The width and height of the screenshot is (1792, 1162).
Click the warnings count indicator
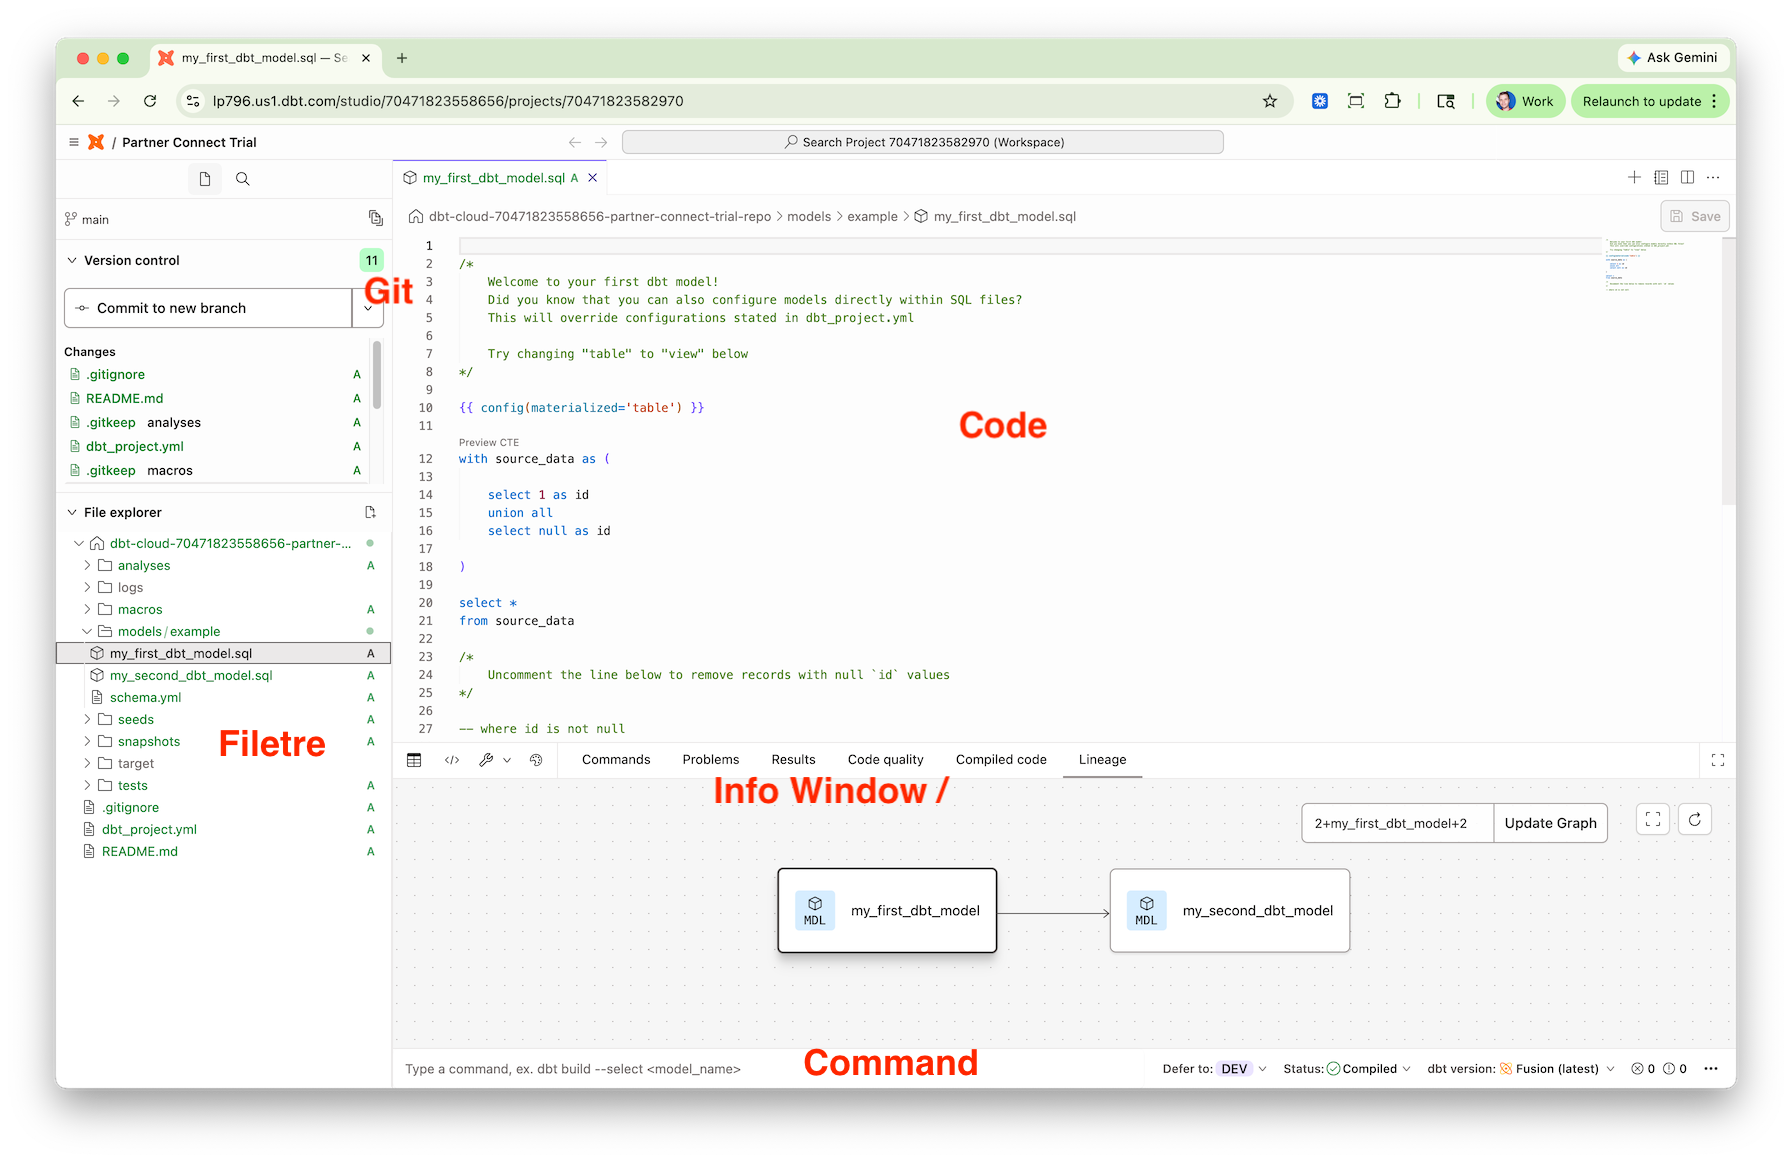pyautogui.click(x=1675, y=1069)
